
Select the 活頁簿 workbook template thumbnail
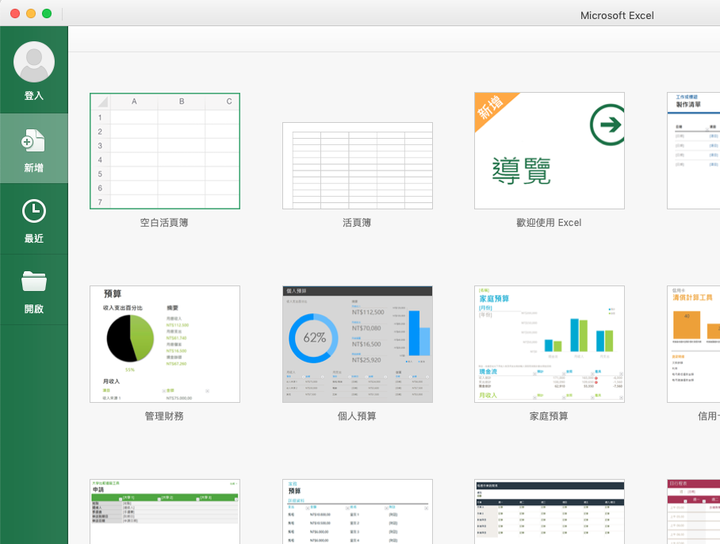[x=357, y=166]
